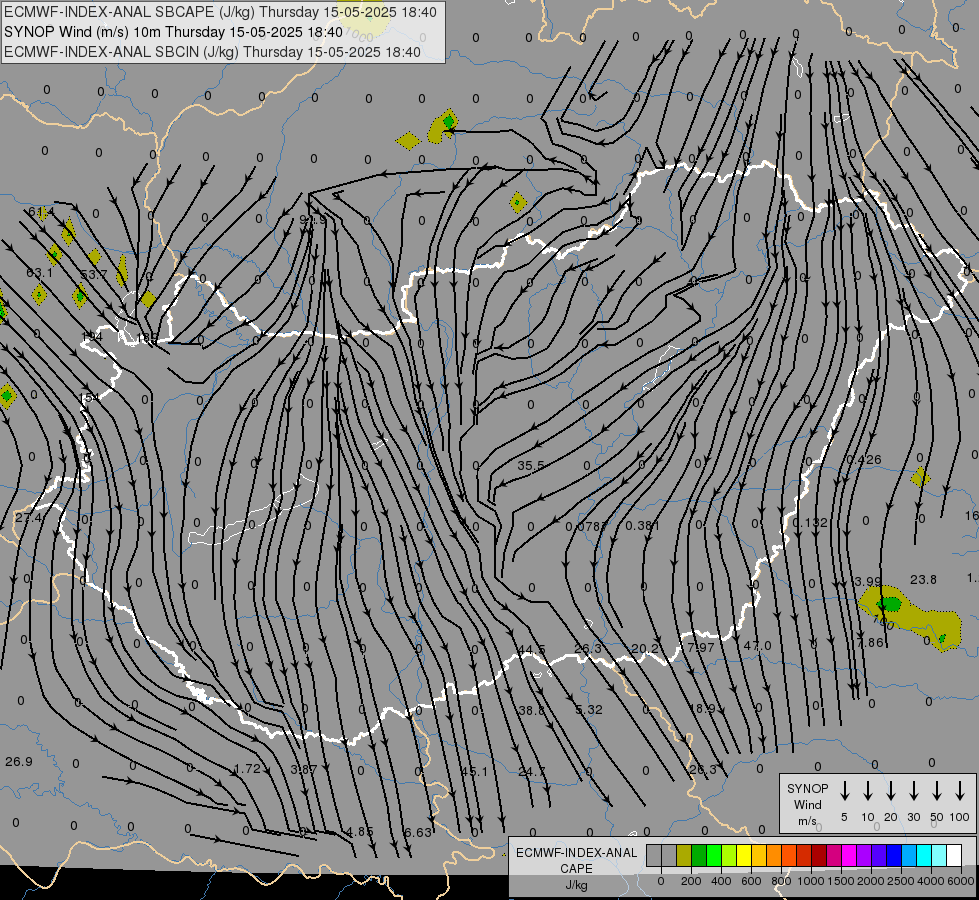Click the 20.2 value on the map
Viewport: 979px width, 900px height.
click(x=645, y=649)
